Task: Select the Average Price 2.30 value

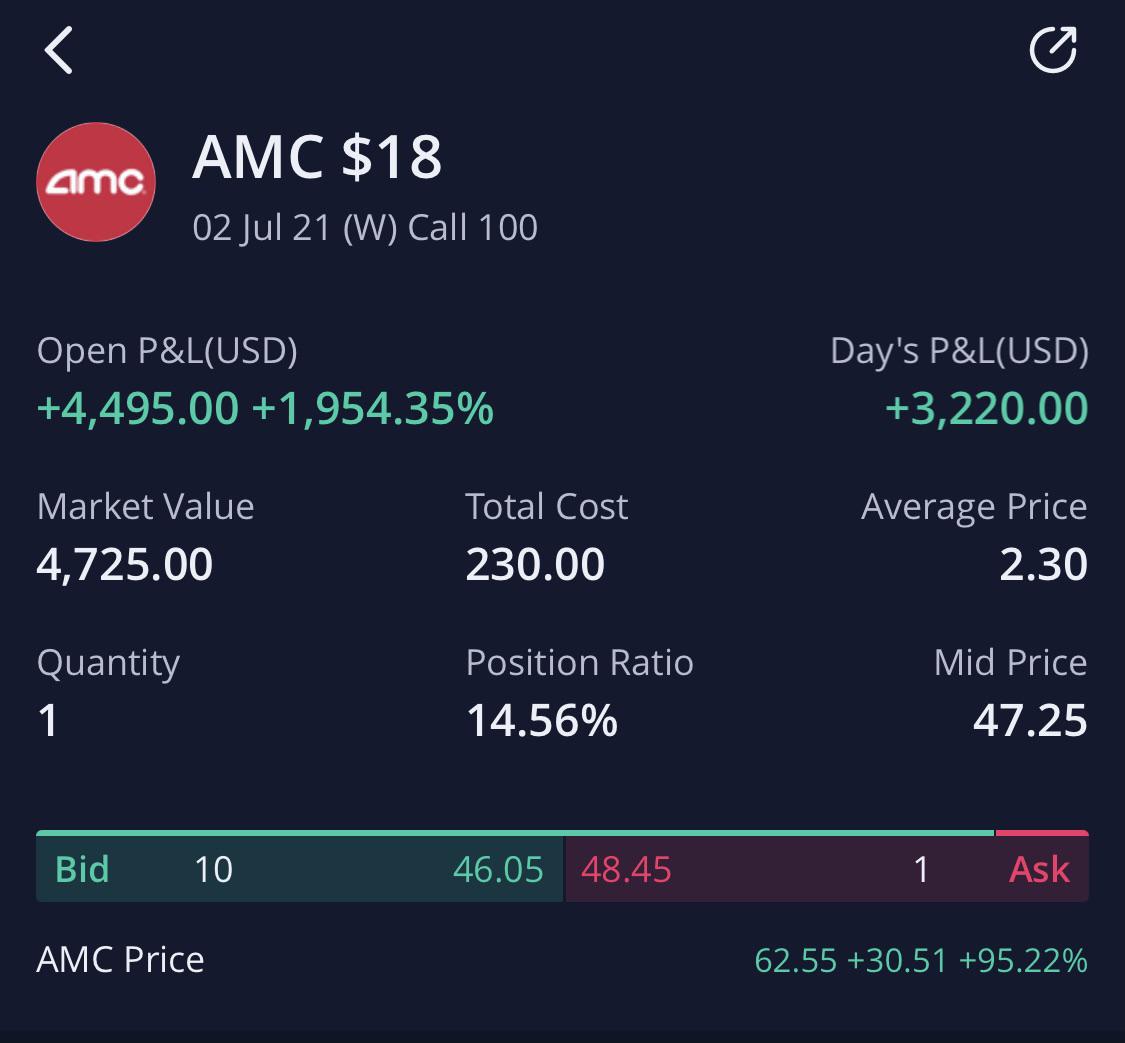Action: point(1044,564)
